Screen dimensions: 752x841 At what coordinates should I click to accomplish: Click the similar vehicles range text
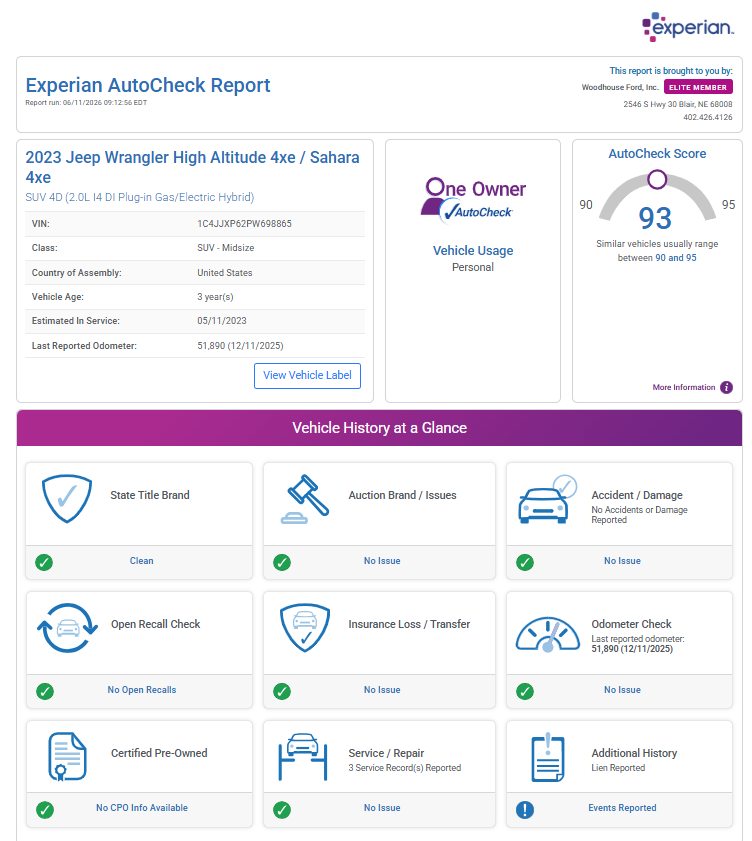pos(657,250)
